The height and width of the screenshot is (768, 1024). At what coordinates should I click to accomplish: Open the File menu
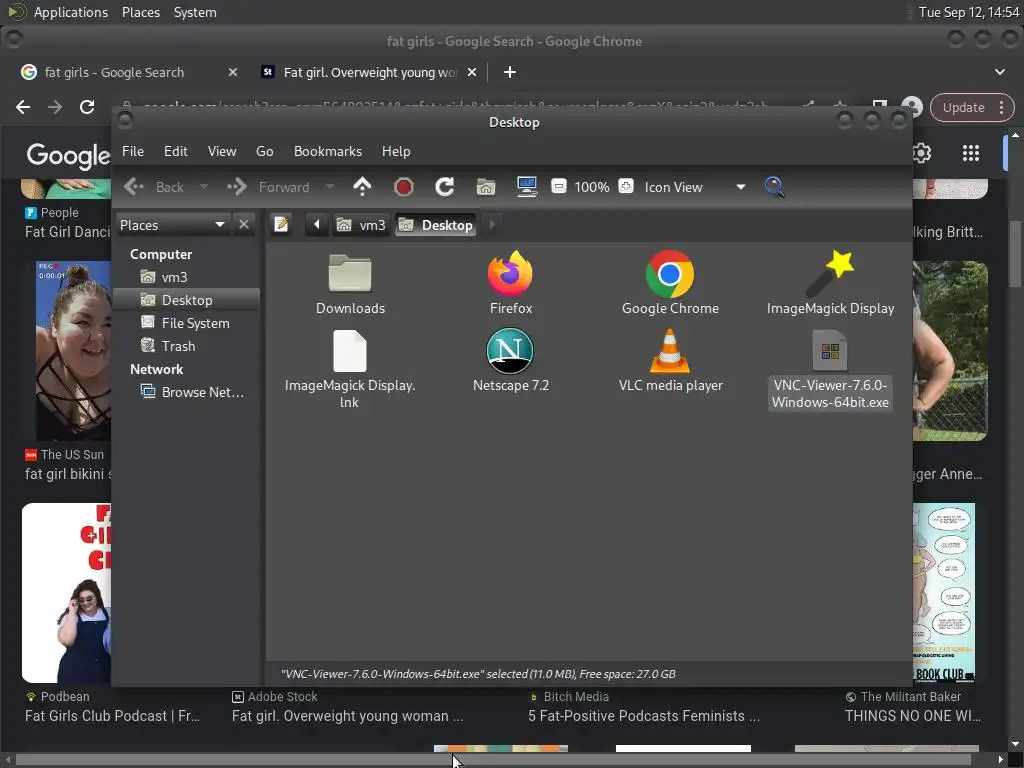pos(133,151)
